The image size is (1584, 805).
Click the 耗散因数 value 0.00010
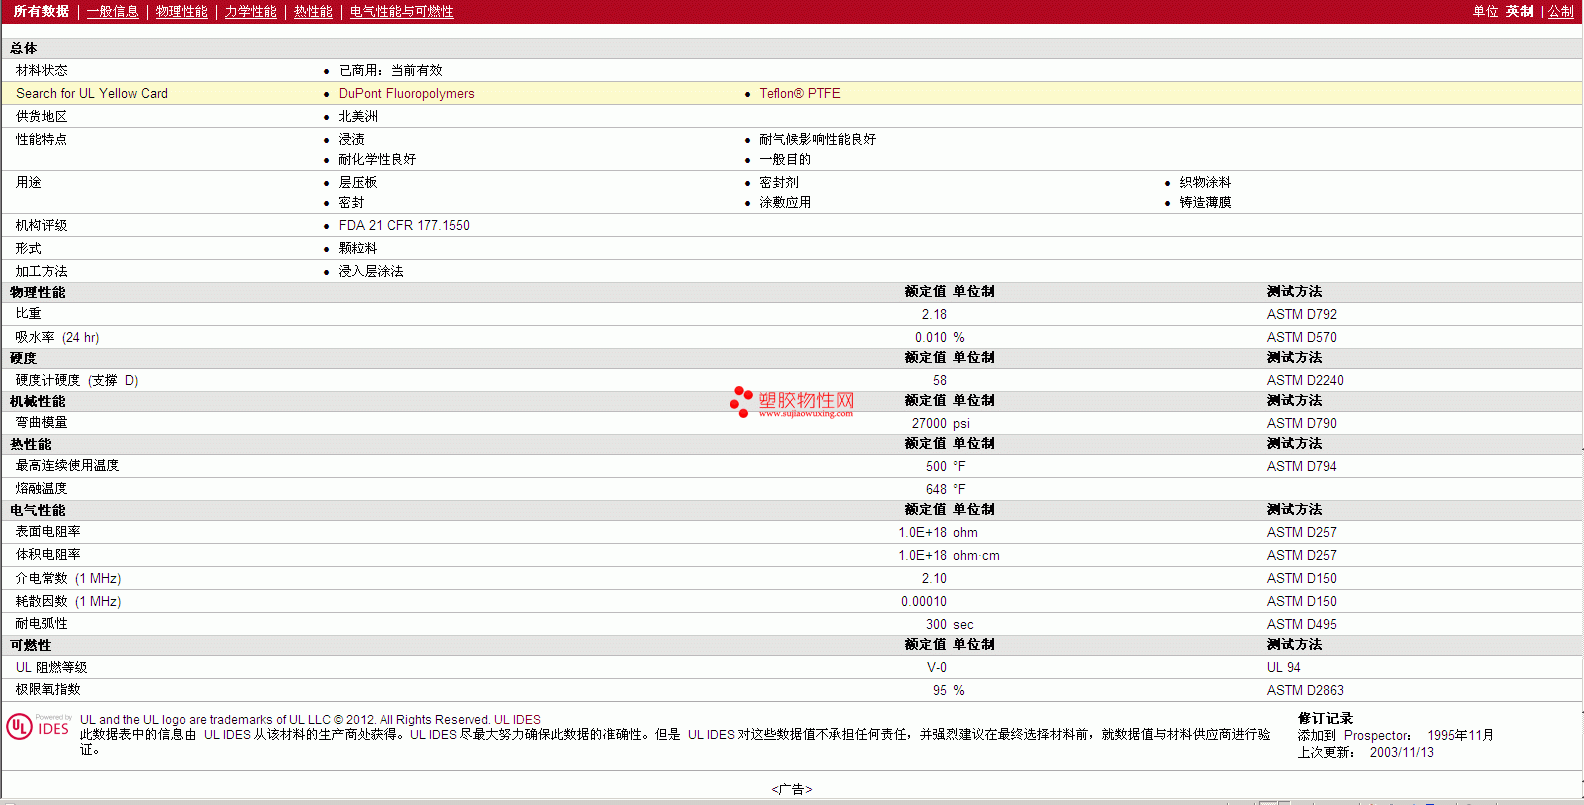coord(924,601)
